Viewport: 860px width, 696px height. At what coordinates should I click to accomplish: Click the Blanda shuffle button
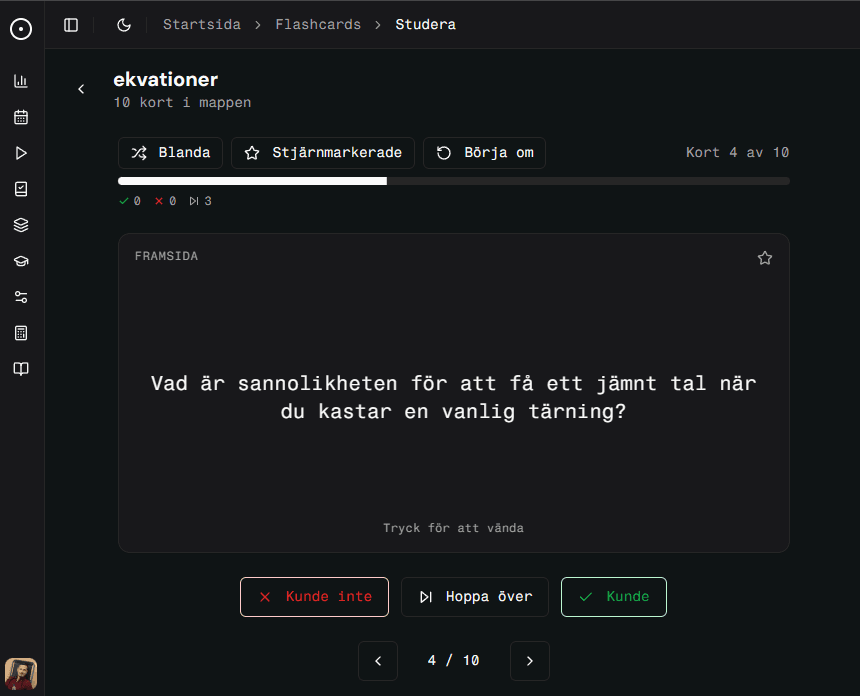tap(171, 153)
